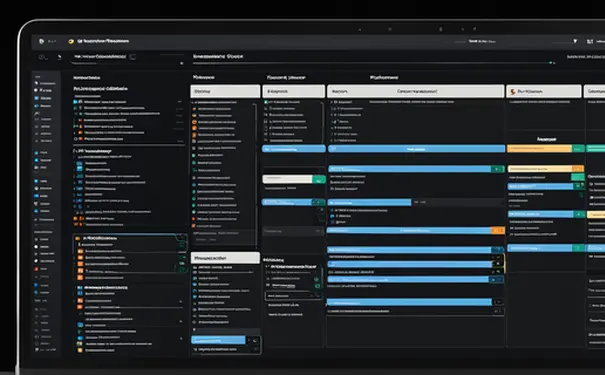
Task: Select the wrench icon in the left sidebar
Action: tap(37, 113)
